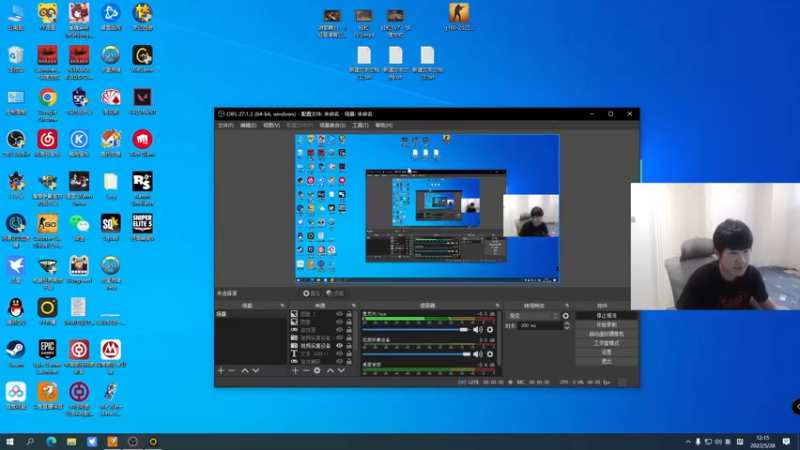Move selected source down with arrow
Screen dimensions: 800x450
343,370
